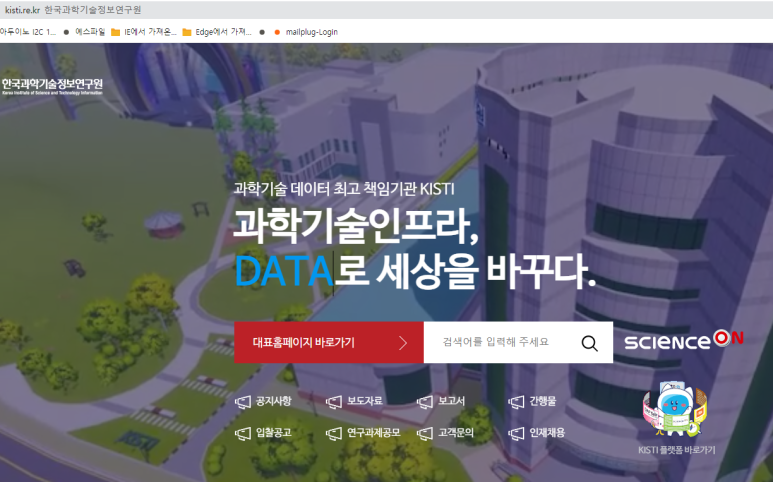The height and width of the screenshot is (482, 773).
Task: Open the Edge에서 가져온 bookmarks folder
Action: click(217, 32)
